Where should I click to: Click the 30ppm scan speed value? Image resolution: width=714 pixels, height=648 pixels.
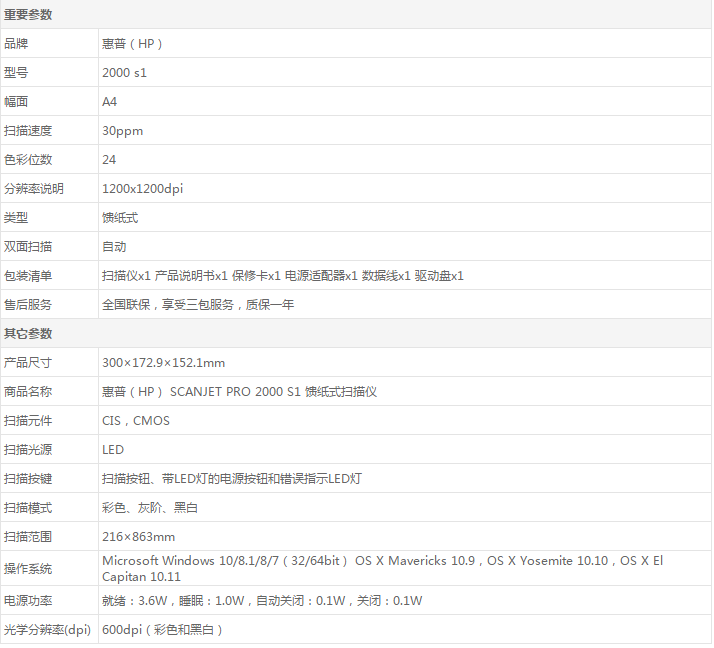tap(120, 131)
